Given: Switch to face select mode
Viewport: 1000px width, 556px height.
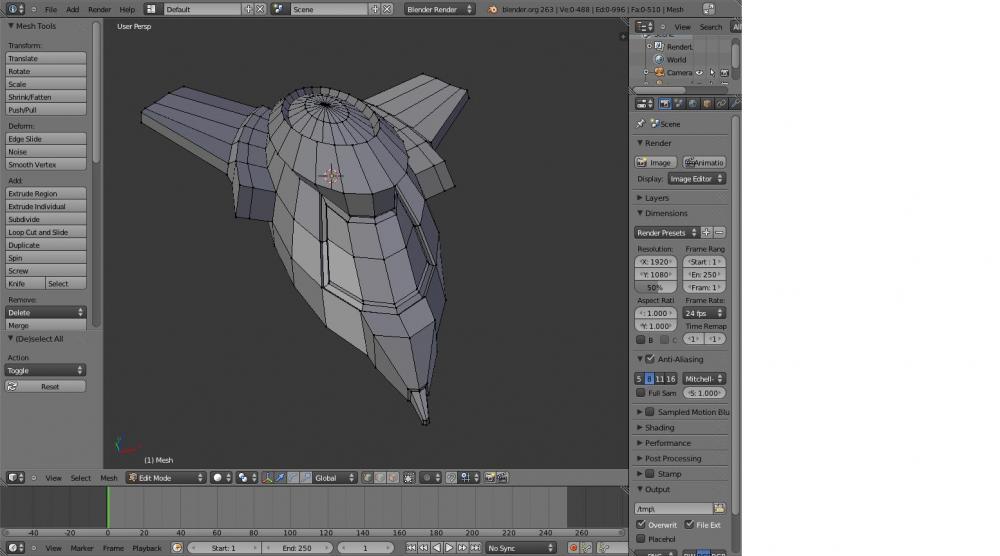Looking at the screenshot, I should point(393,478).
